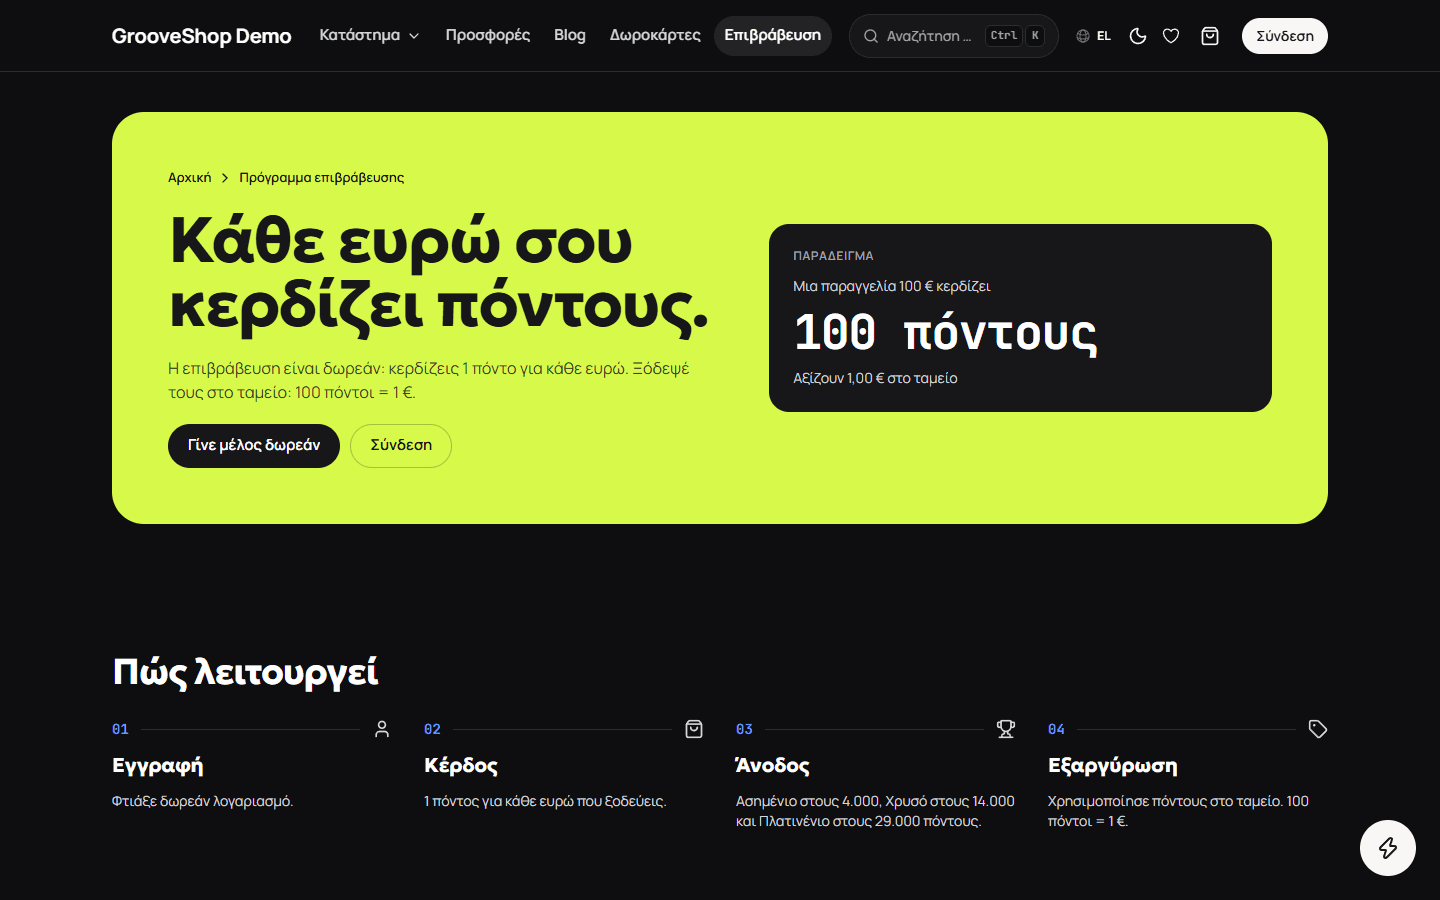
Task: Select the Επιβράβευση nav tab
Action: [x=773, y=35]
